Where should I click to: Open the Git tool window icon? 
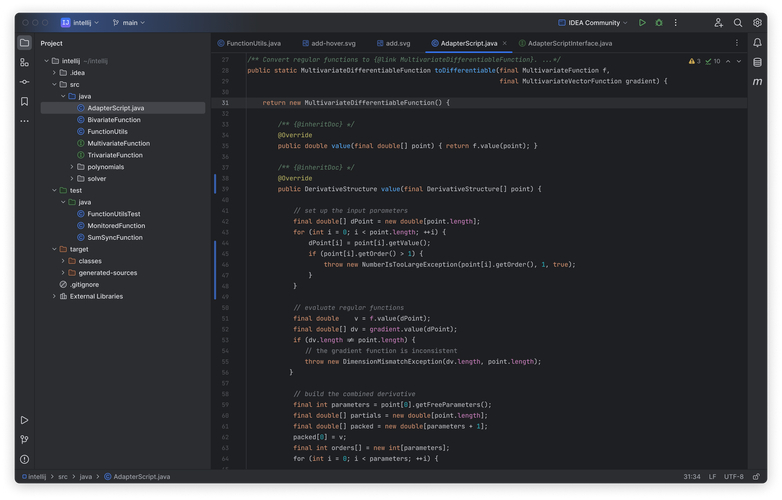pyautogui.click(x=24, y=440)
